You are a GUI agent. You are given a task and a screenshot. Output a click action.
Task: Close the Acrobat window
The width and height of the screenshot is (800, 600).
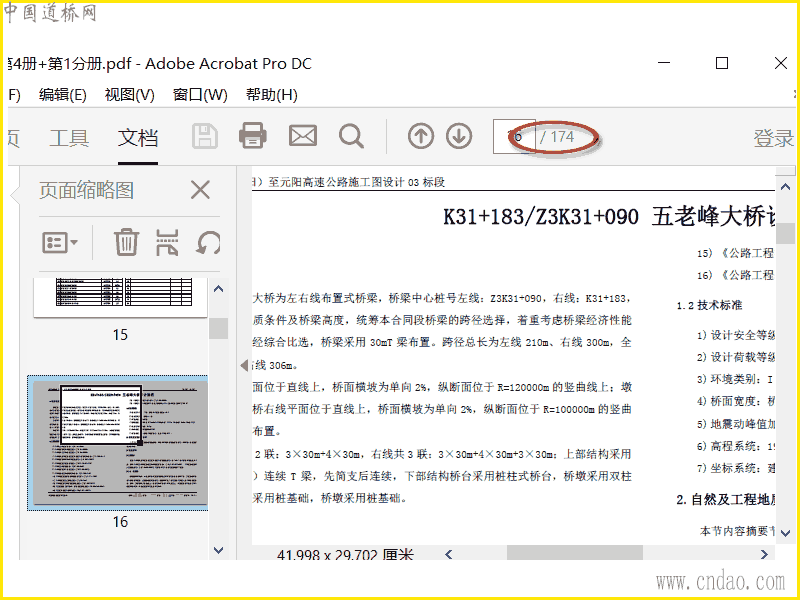pyautogui.click(x=781, y=63)
